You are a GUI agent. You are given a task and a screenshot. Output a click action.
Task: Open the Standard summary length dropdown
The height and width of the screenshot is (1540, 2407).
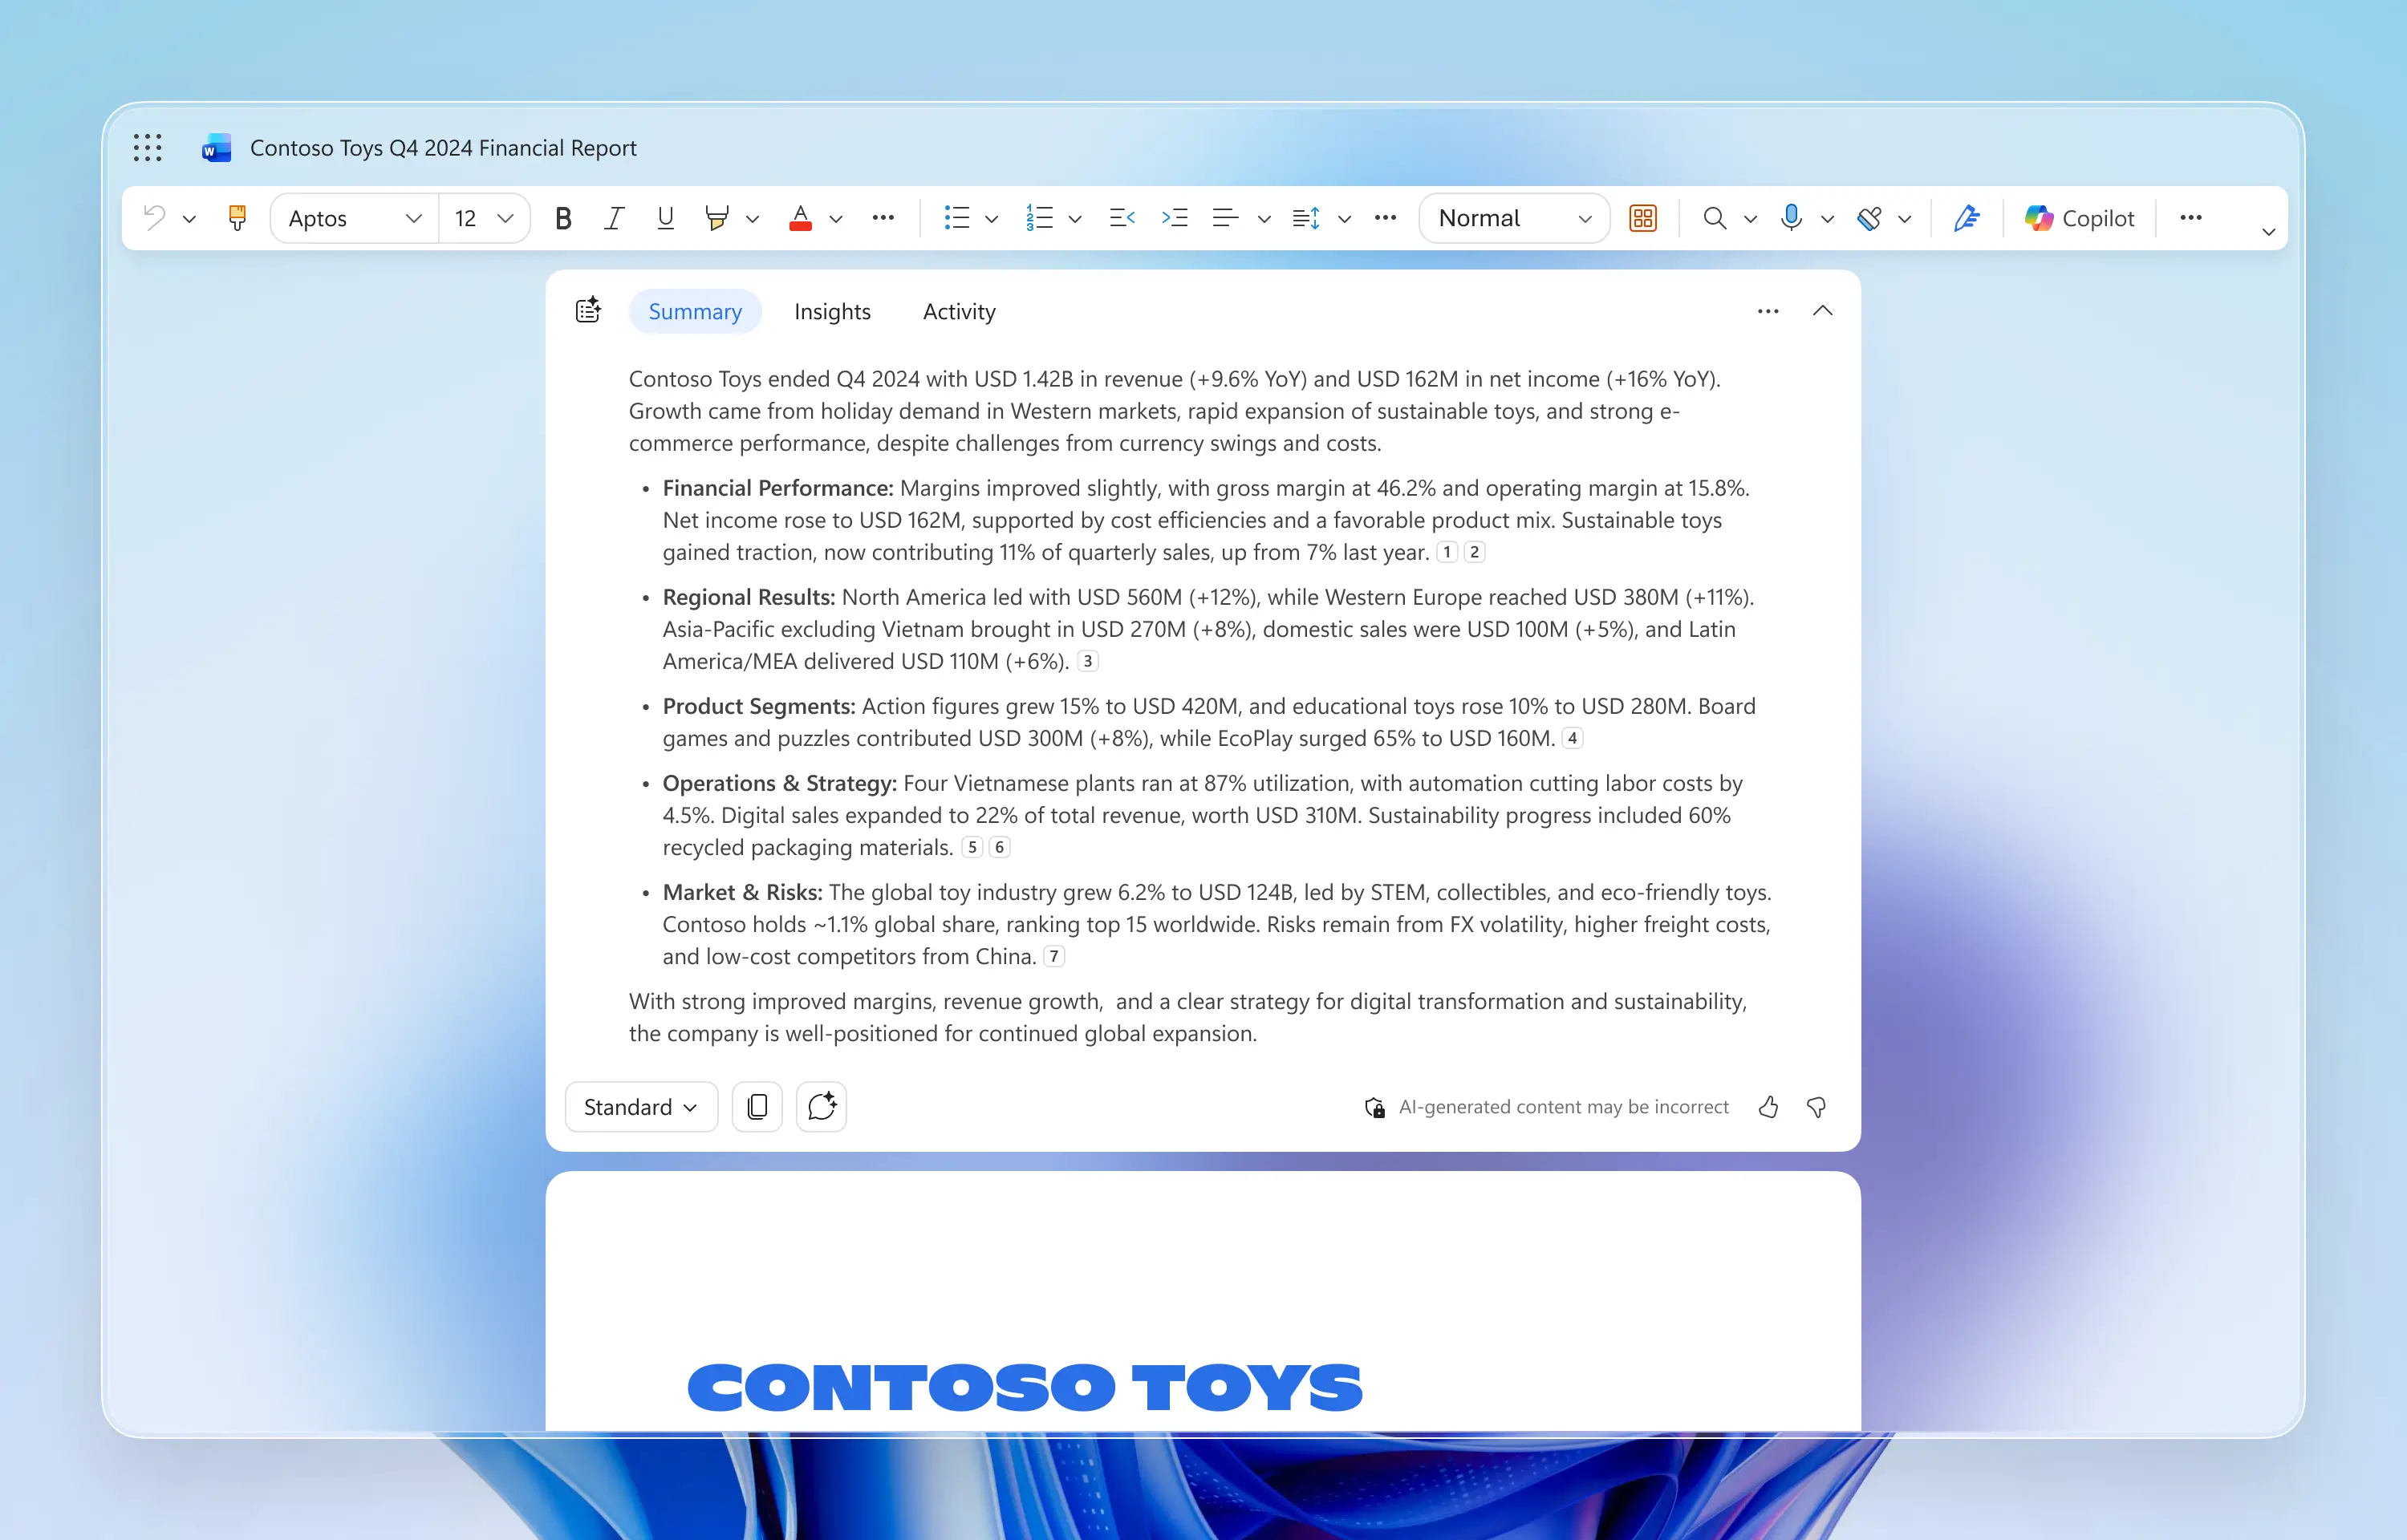641,1107
